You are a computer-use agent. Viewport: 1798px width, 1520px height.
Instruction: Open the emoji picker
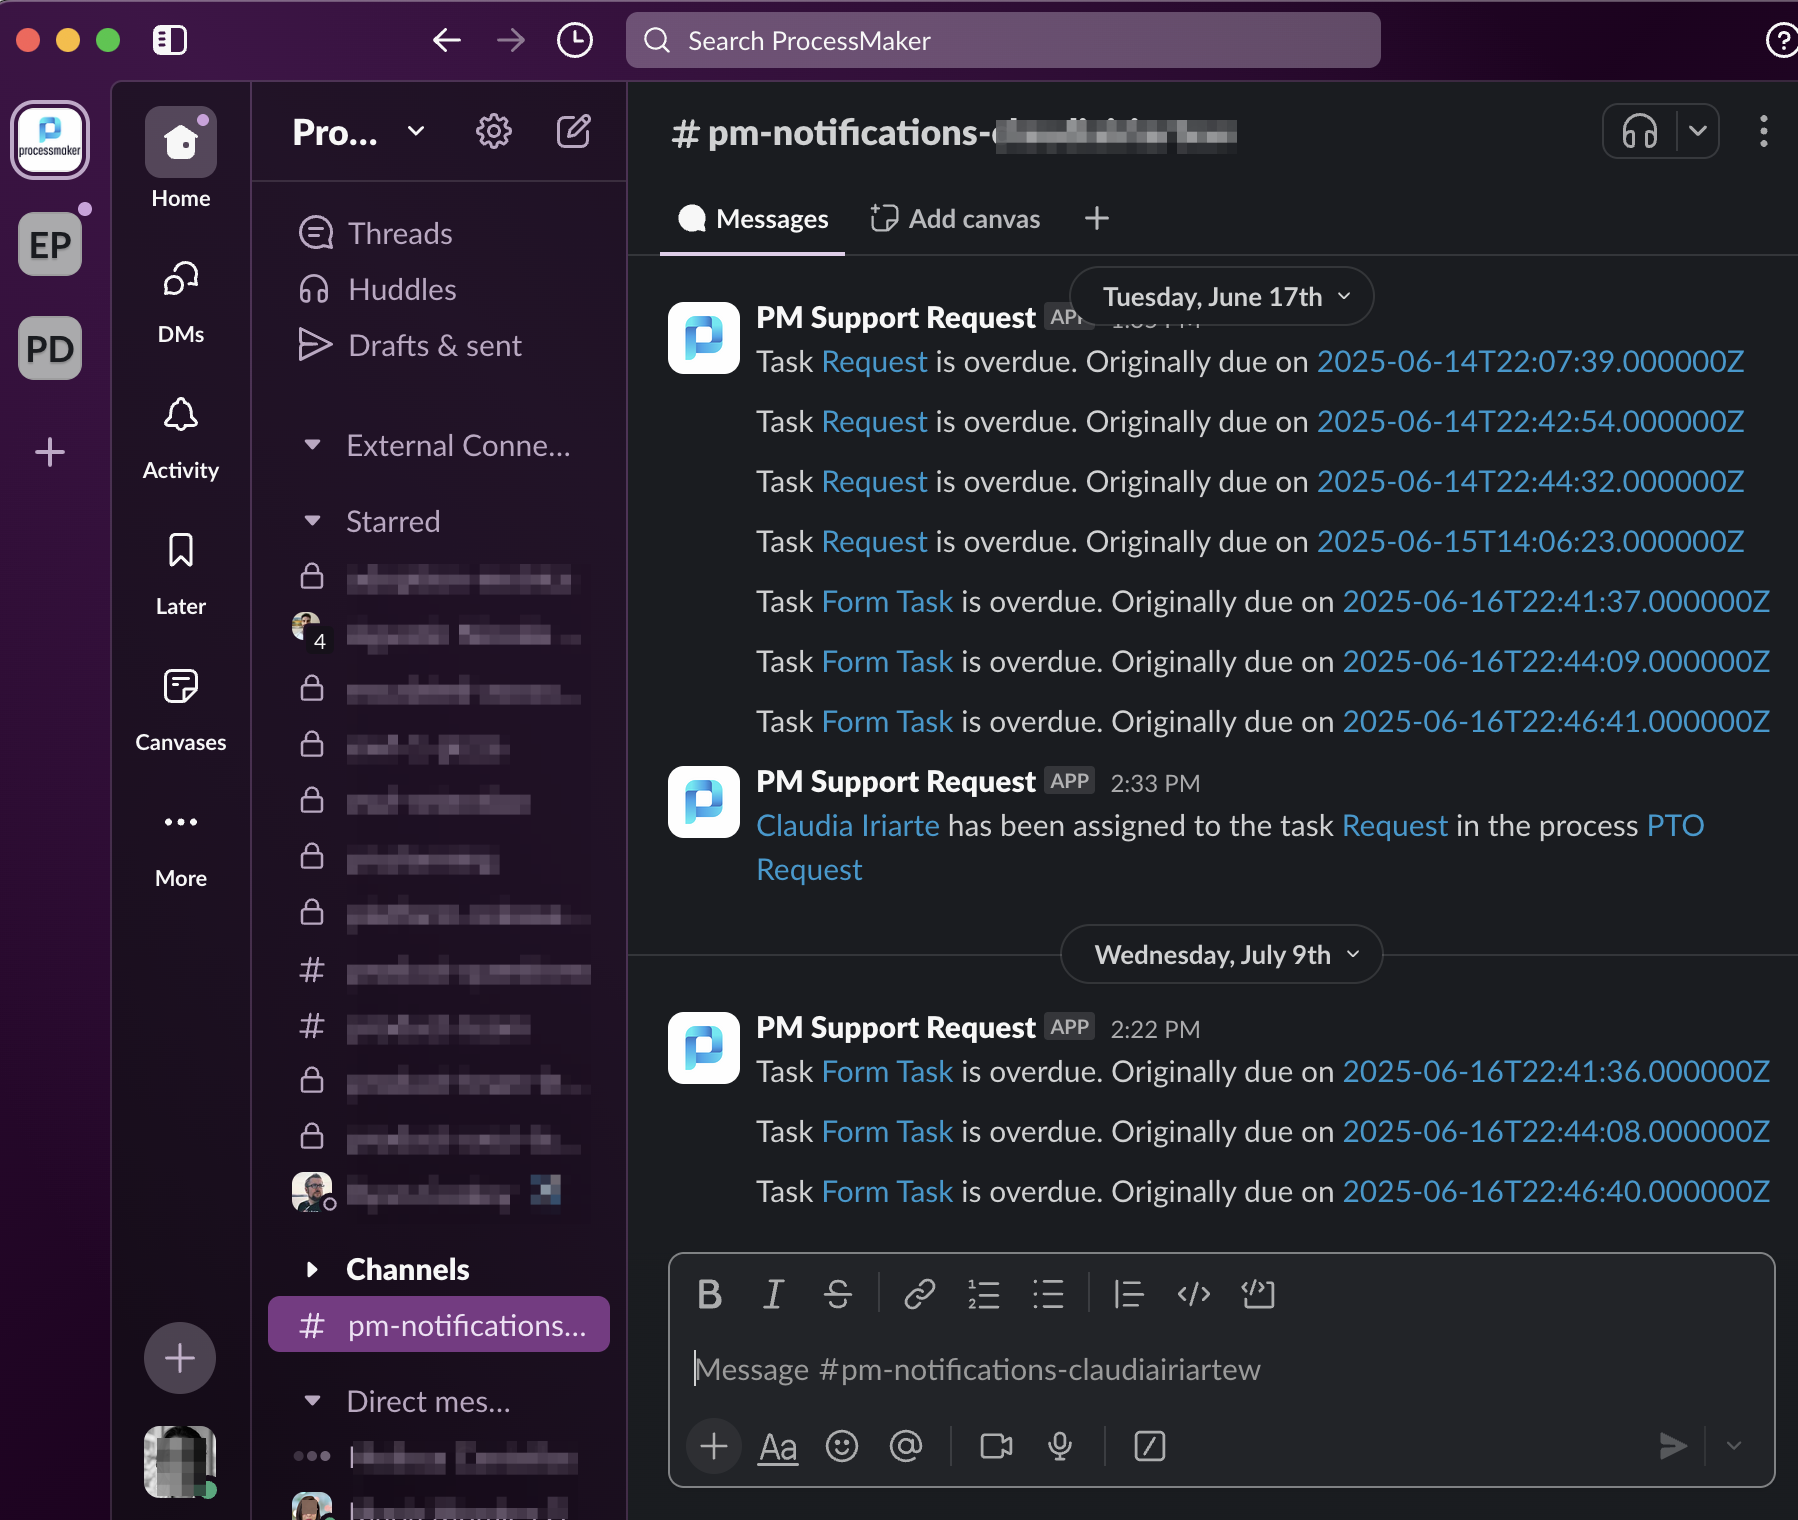click(842, 1446)
